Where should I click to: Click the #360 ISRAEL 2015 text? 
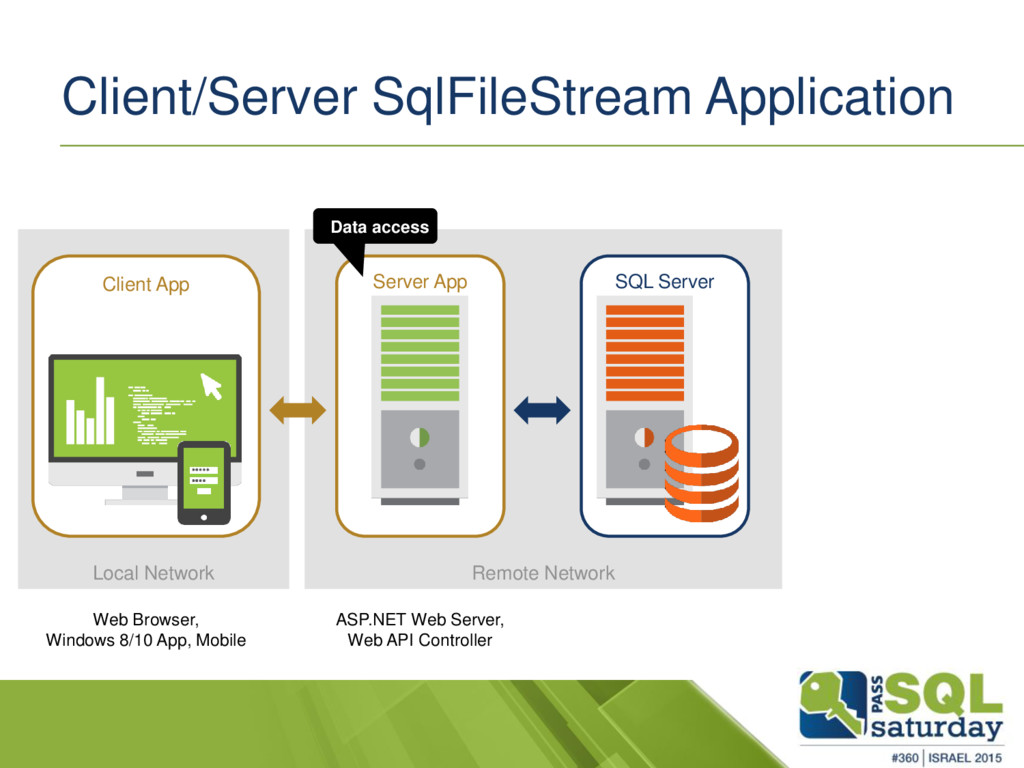click(x=946, y=758)
